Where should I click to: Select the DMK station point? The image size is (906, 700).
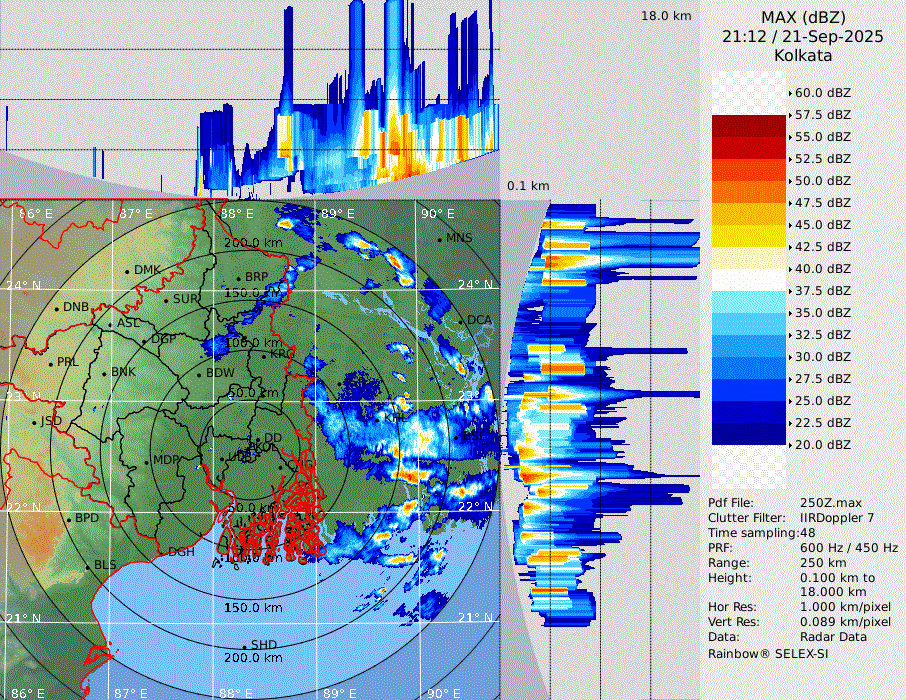pyautogui.click(x=128, y=271)
